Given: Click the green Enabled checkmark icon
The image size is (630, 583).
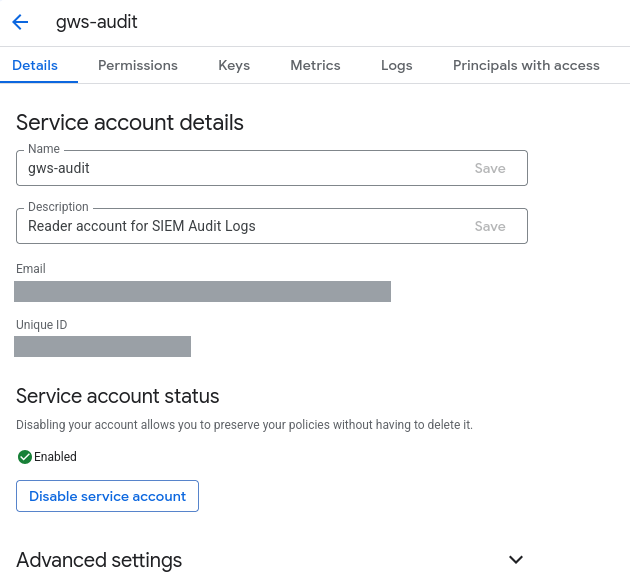Looking at the screenshot, I should (25, 457).
